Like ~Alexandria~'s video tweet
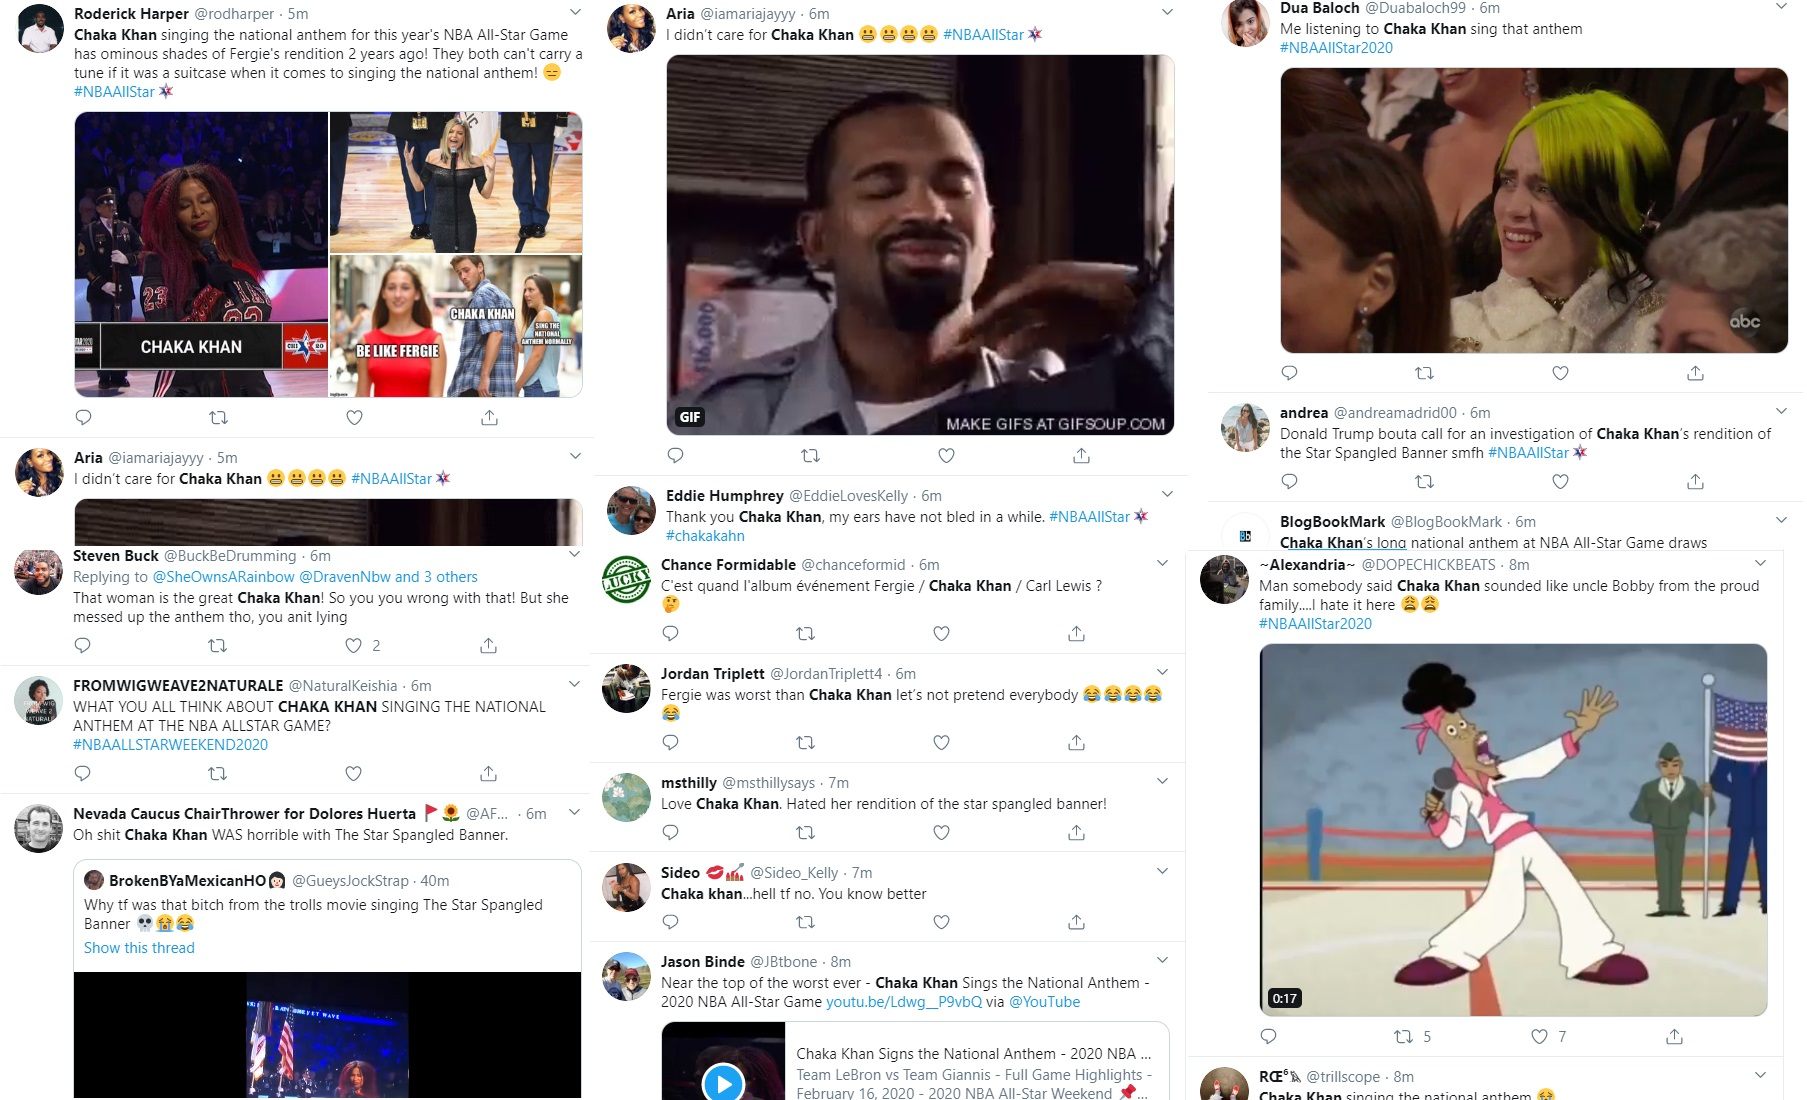Screen dimensions: 1807x1100 tap(1539, 1036)
